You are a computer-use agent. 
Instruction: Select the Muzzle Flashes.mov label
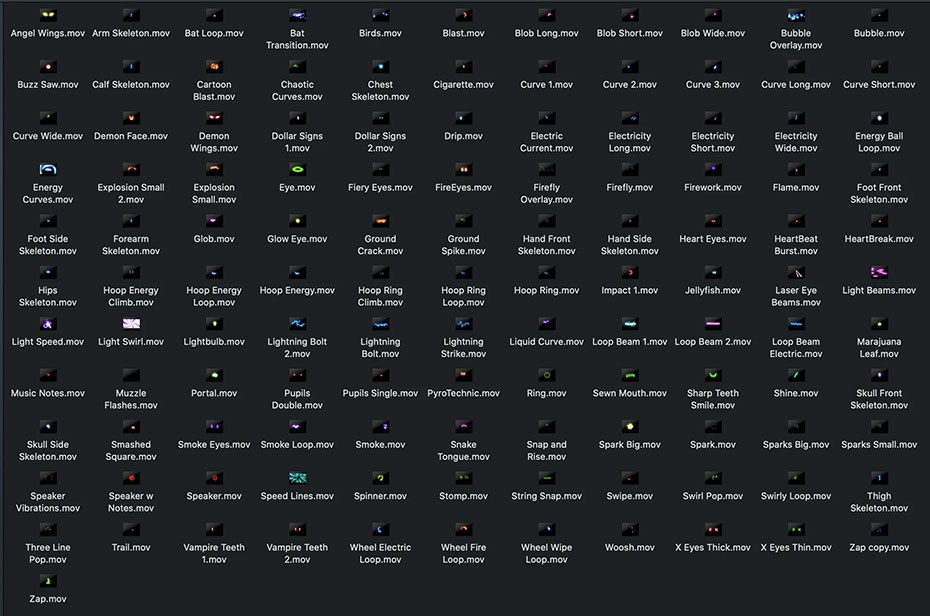click(131, 399)
